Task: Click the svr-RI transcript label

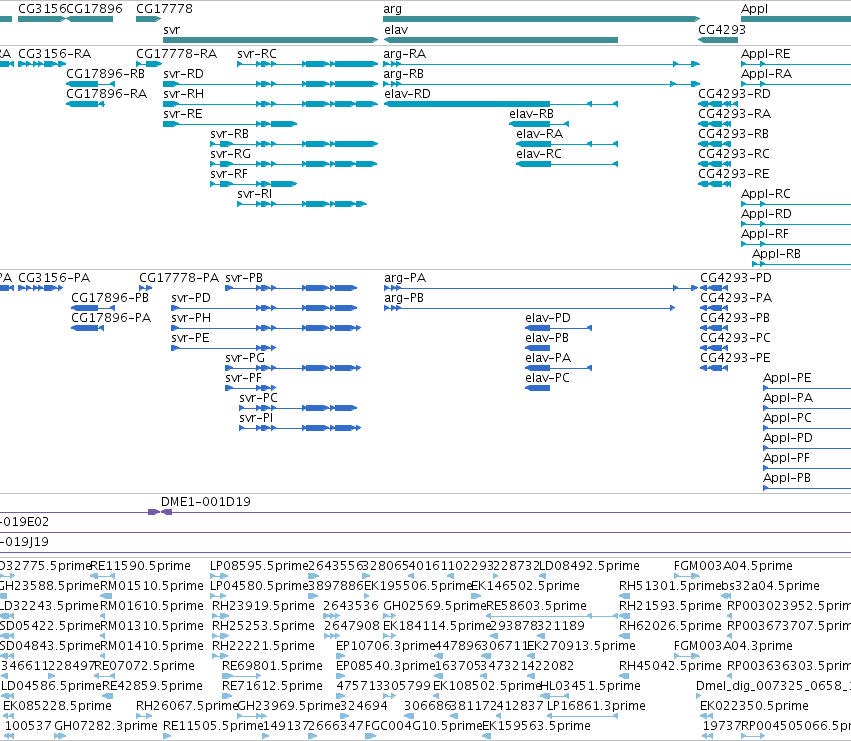Action: [255, 194]
